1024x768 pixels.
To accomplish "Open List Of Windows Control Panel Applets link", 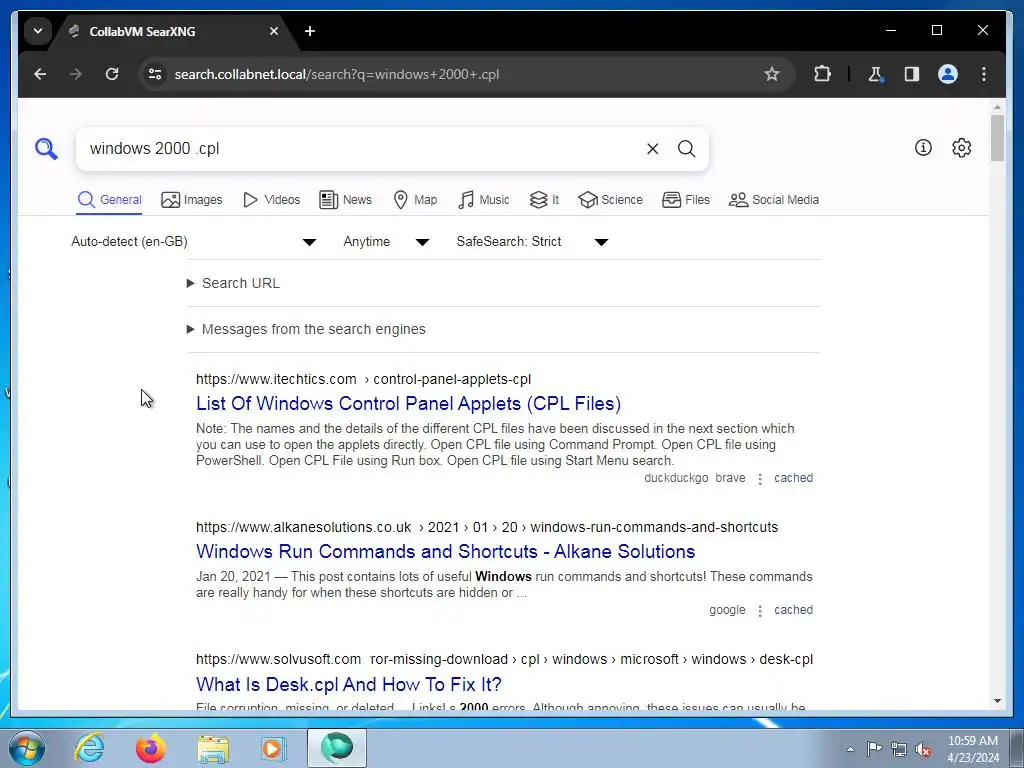I will [x=408, y=404].
